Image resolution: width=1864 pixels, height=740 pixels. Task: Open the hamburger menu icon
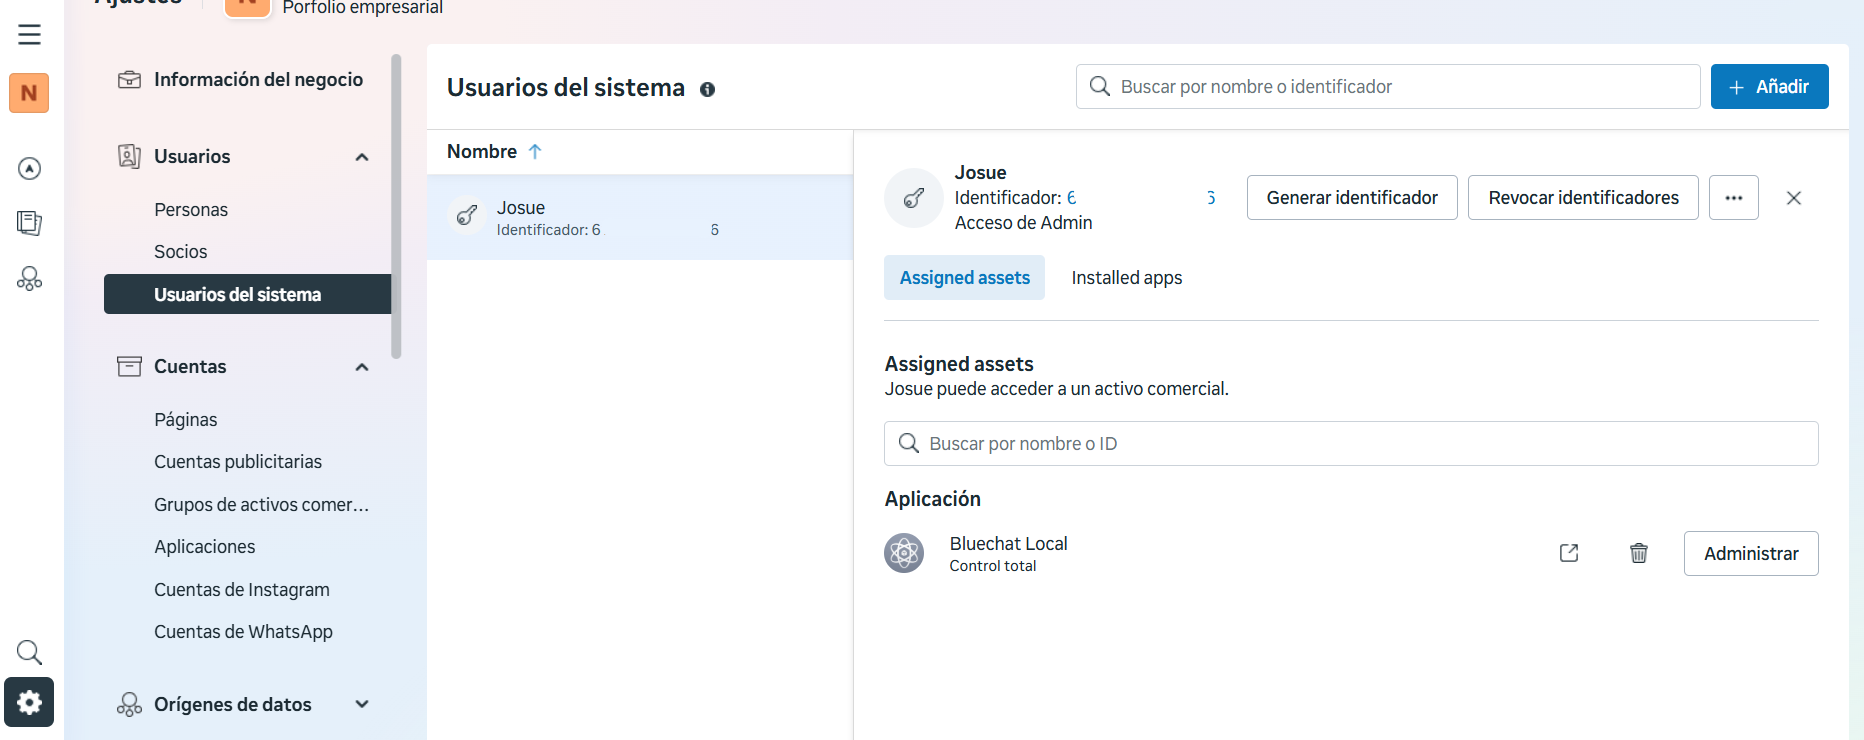click(x=29, y=34)
